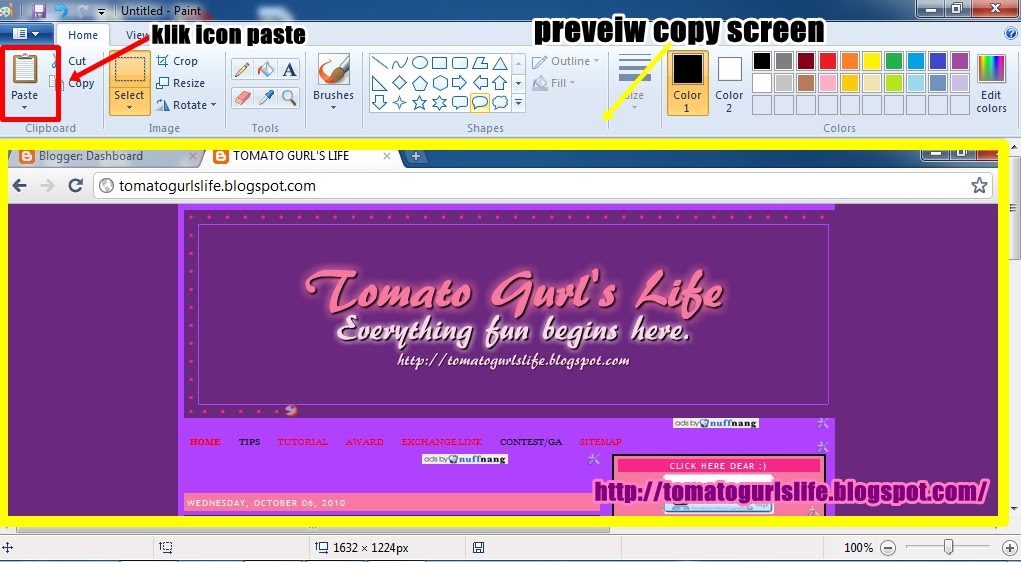Image resolution: width=1021 pixels, height=562 pixels.
Task: Click the Cut command
Action: 69,61
